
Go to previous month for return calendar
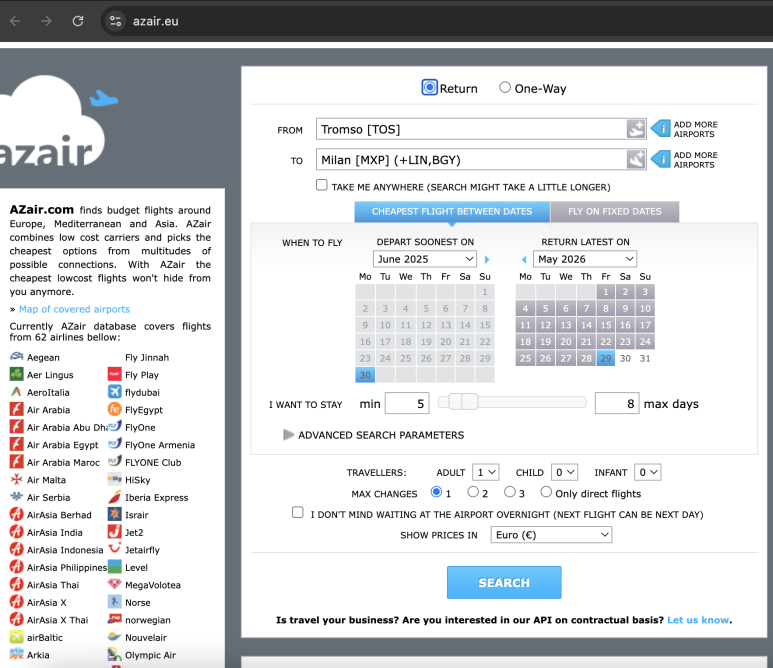pos(524,259)
